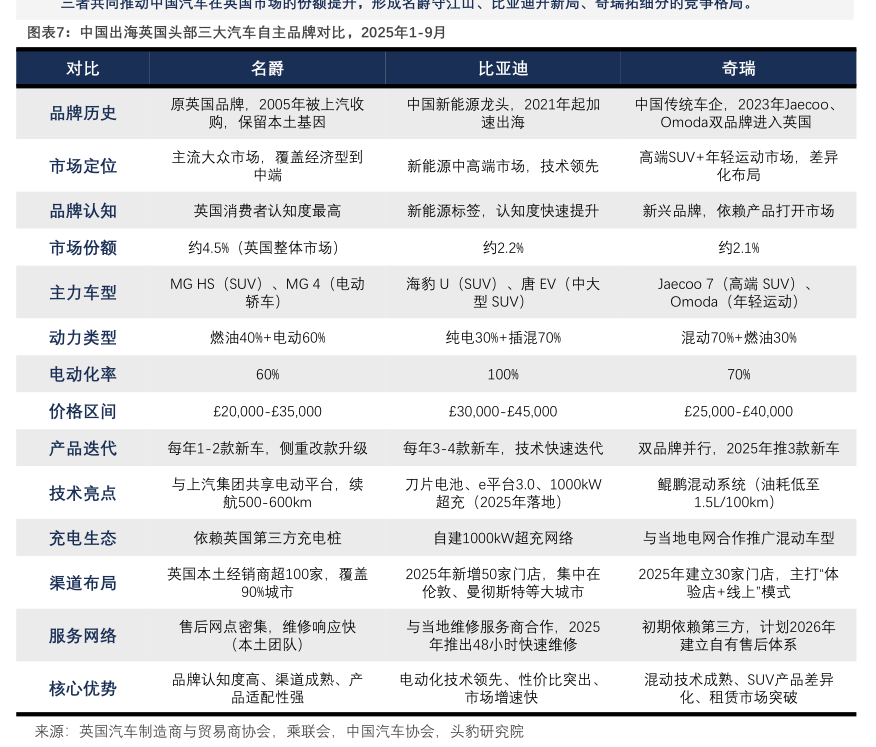876x747 pixels.
Task: Select the 自建1000kW超充网络 cell
Action: click(x=502, y=538)
